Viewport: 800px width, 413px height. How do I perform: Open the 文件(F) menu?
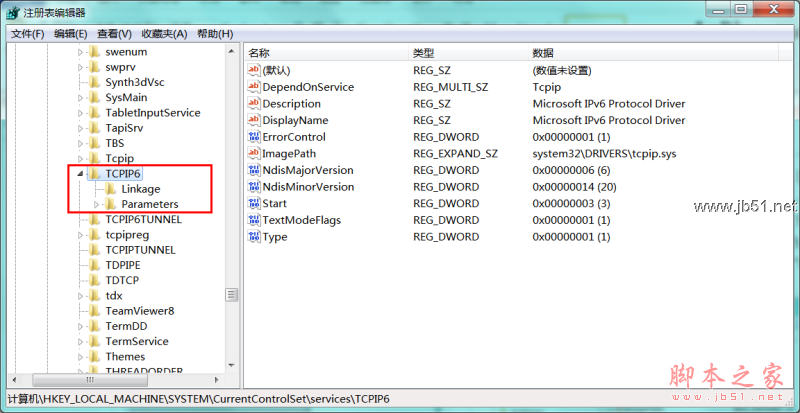[x=27, y=34]
